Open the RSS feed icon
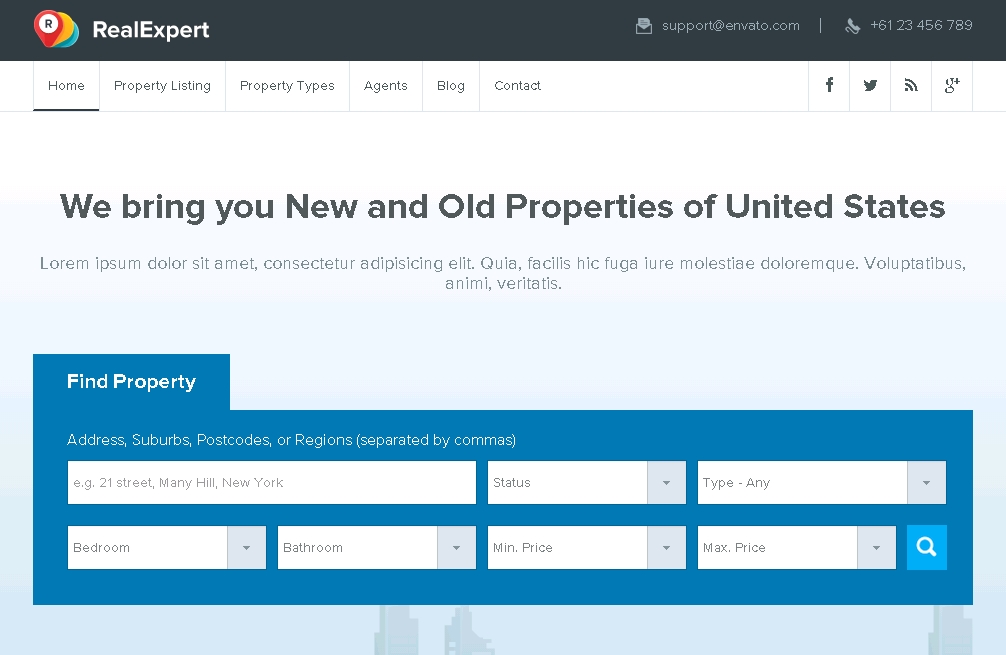Screen dimensions: 1006x655 [x=911, y=86]
